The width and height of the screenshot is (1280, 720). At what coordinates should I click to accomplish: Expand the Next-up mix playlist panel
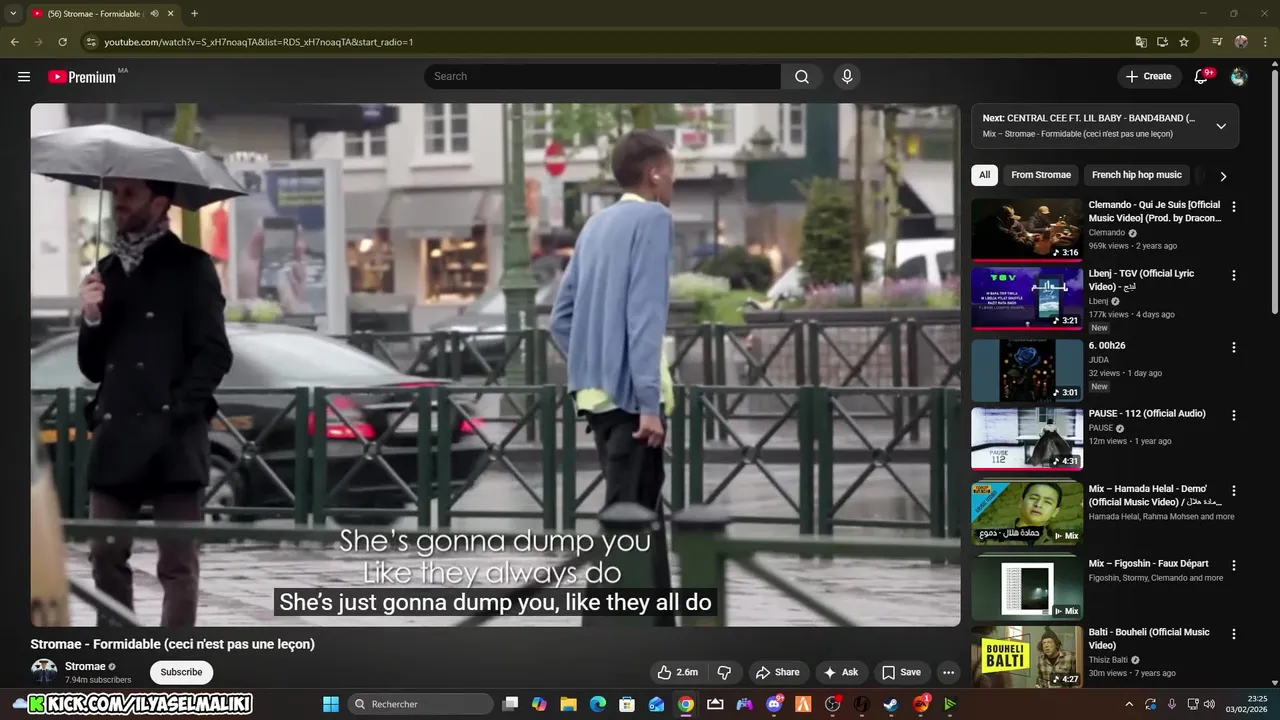[x=1221, y=126]
